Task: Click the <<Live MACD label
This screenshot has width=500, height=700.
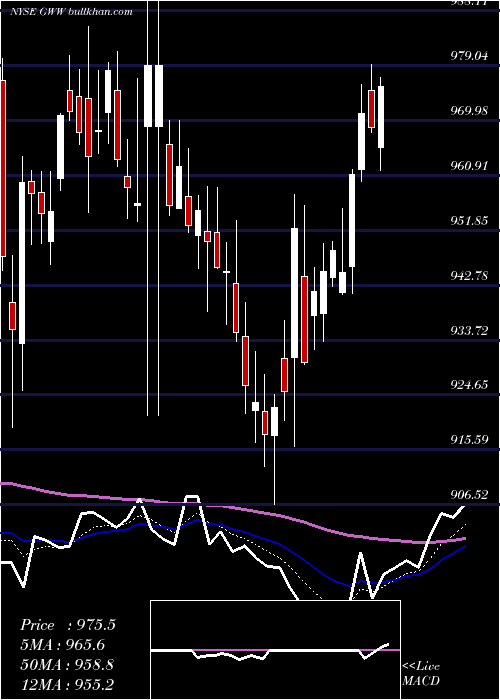Action: click(421, 673)
